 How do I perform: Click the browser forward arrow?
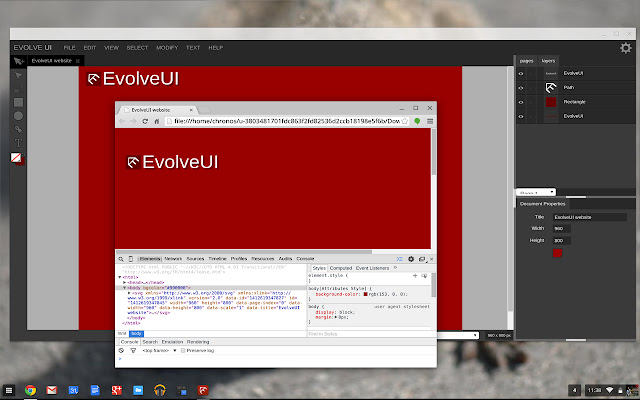(x=133, y=121)
